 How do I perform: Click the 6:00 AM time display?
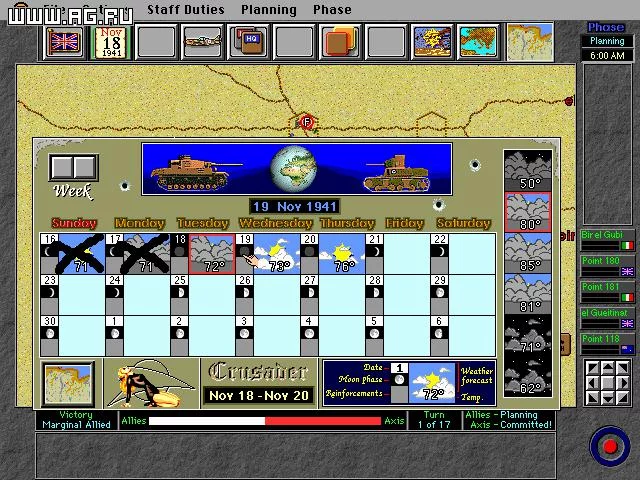(607, 56)
